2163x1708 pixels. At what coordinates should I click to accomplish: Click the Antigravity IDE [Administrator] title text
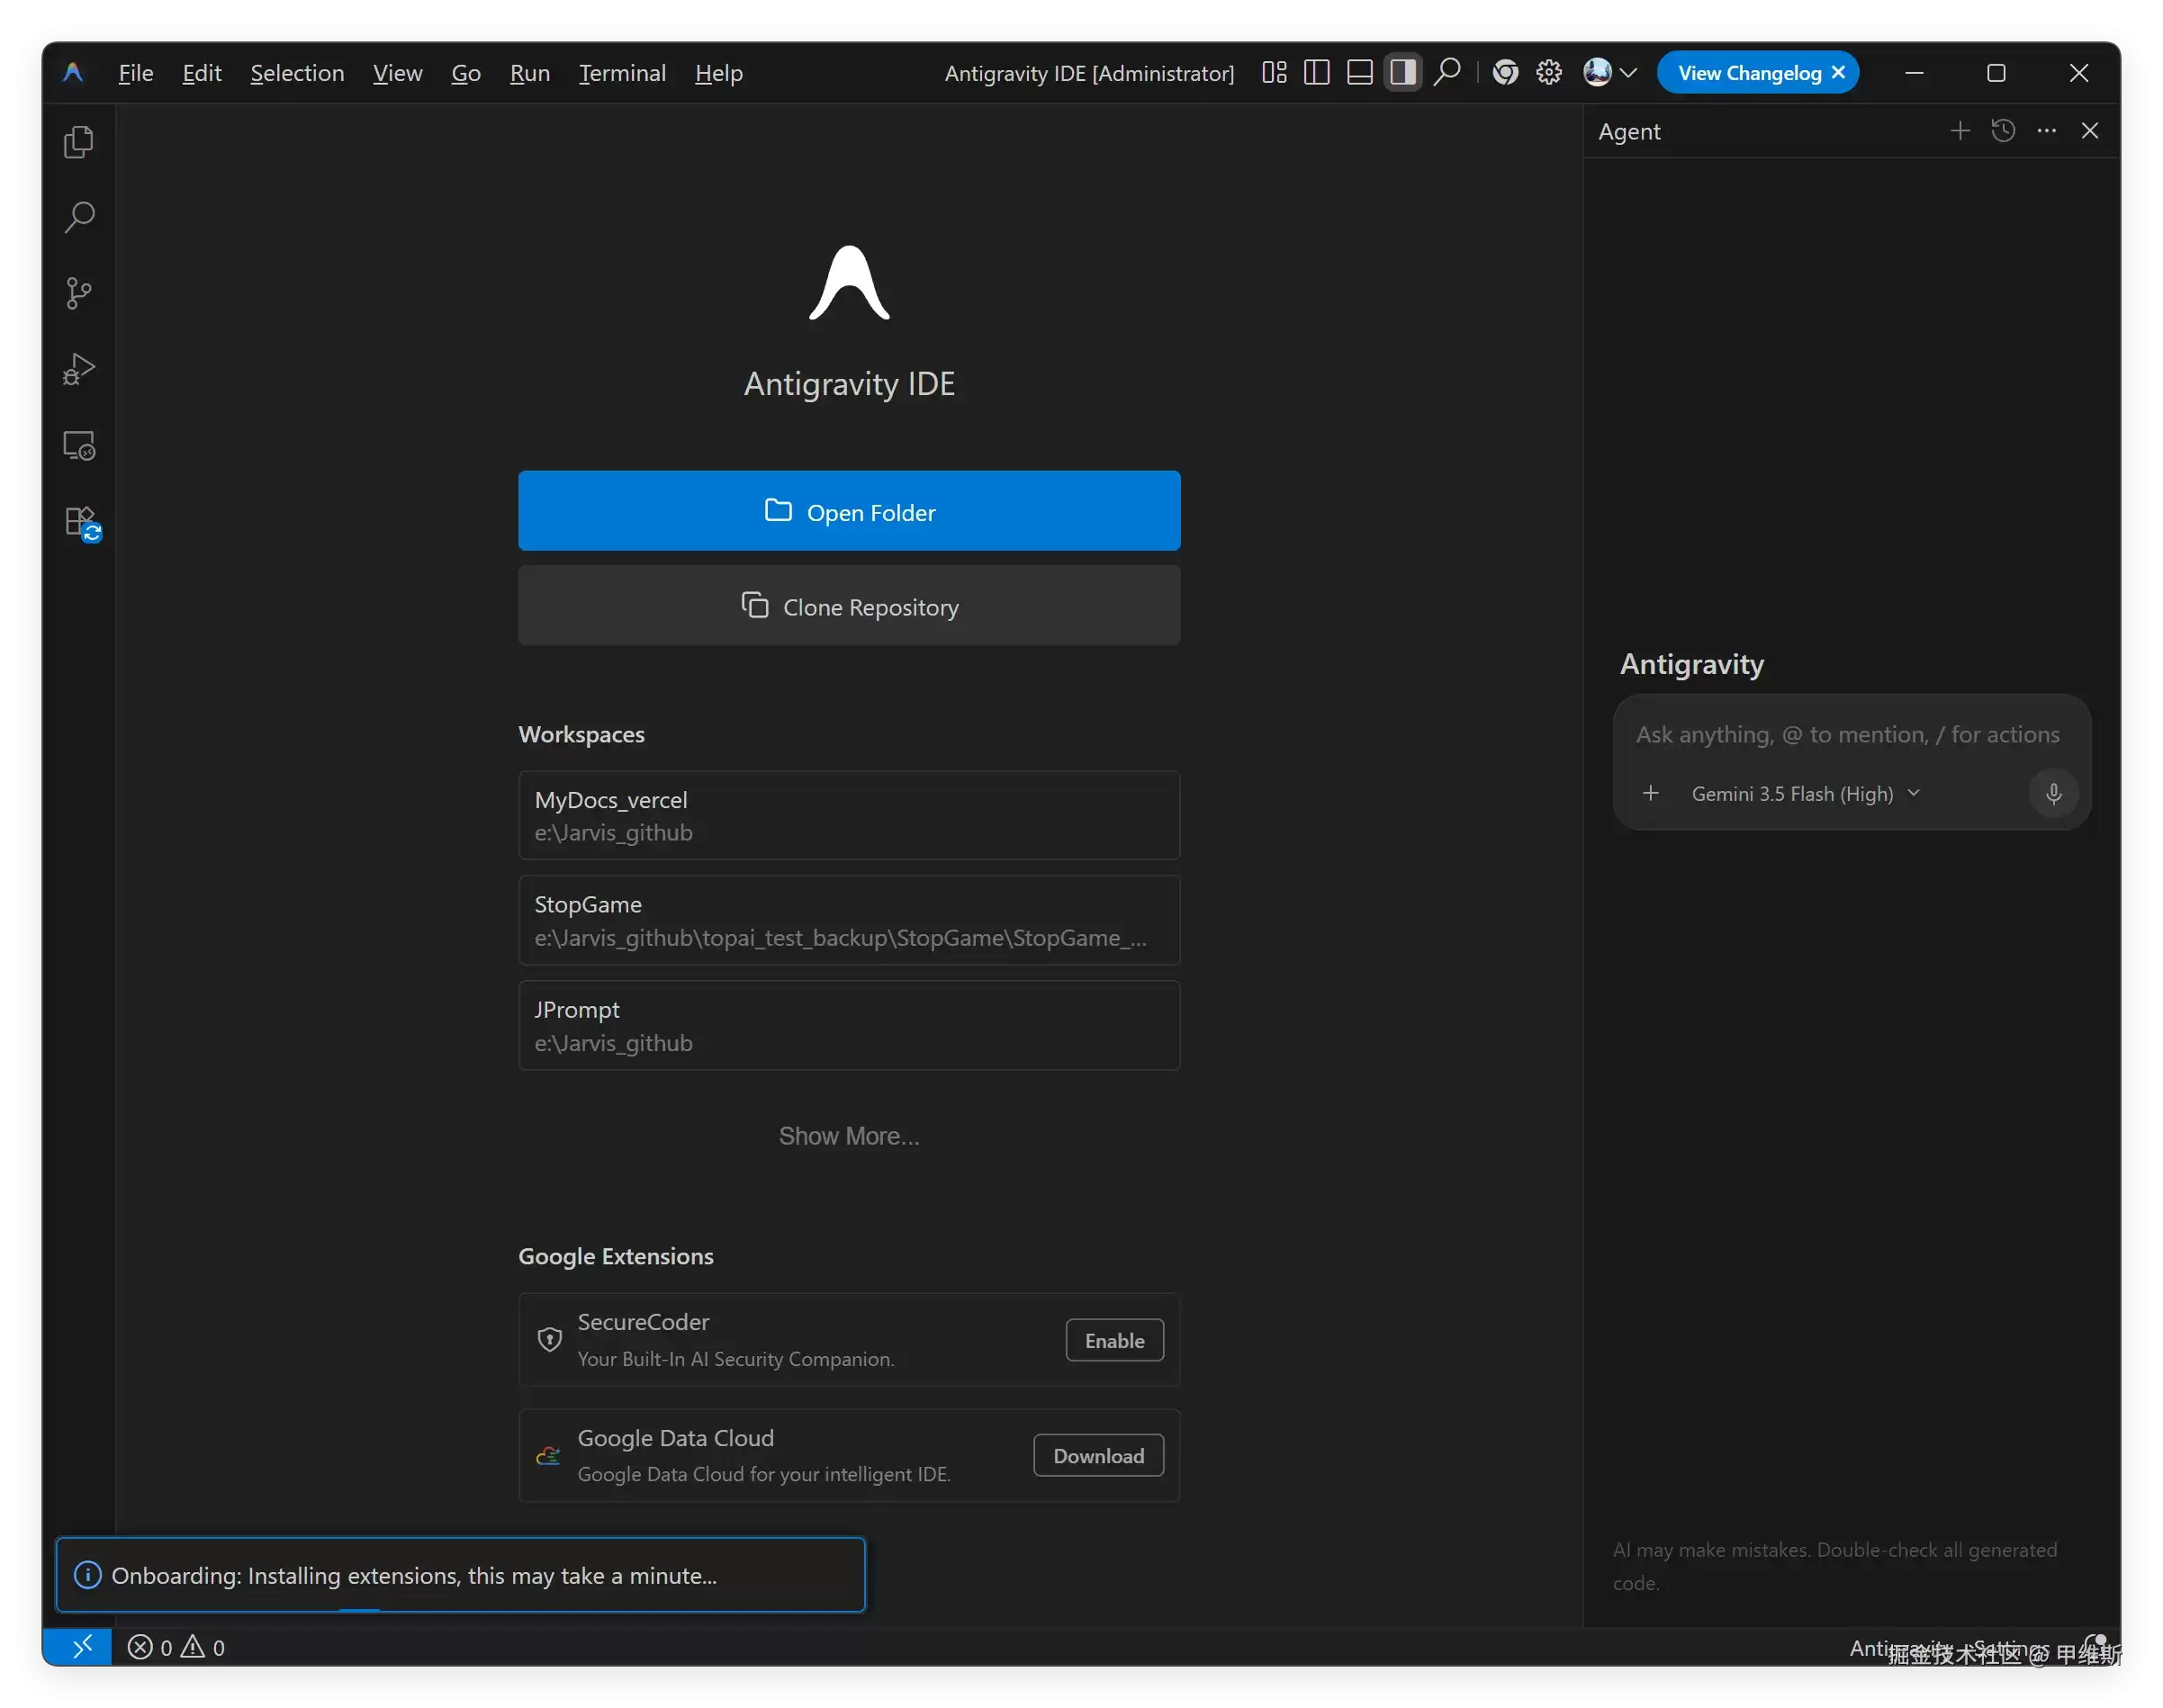(x=1089, y=73)
